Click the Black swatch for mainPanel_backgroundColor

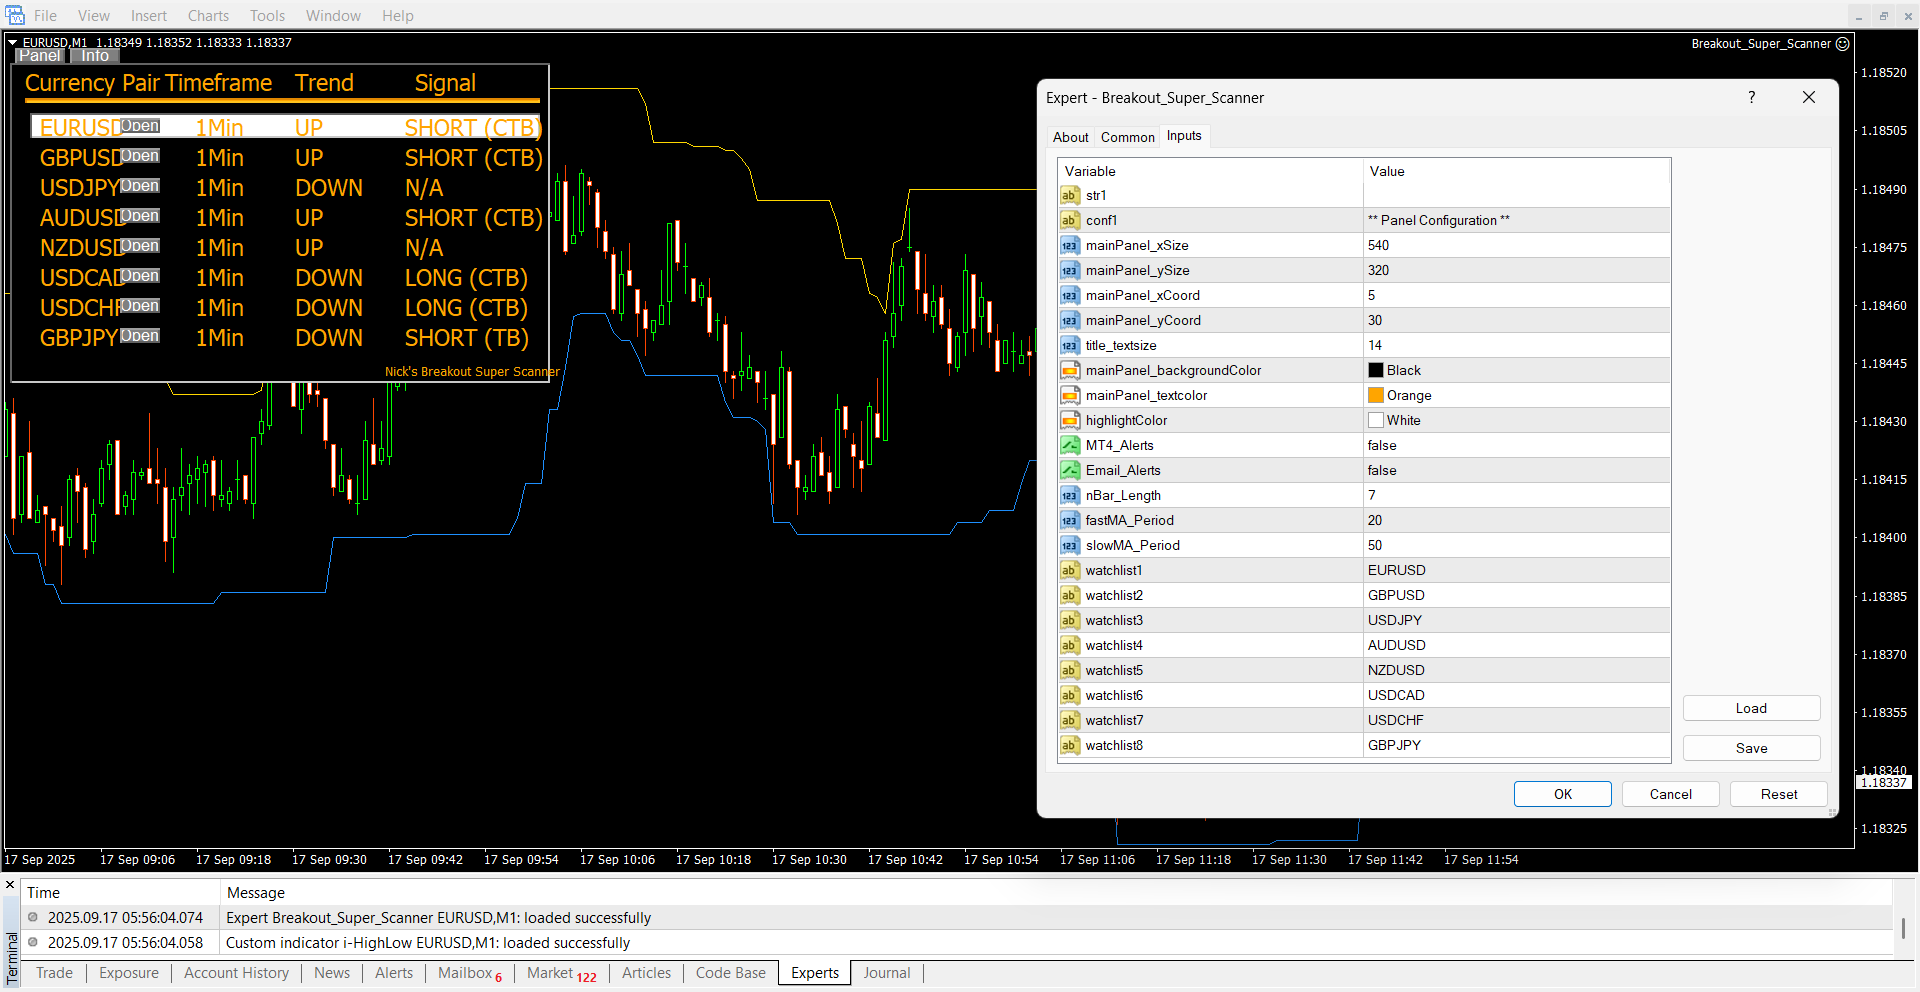pos(1376,370)
